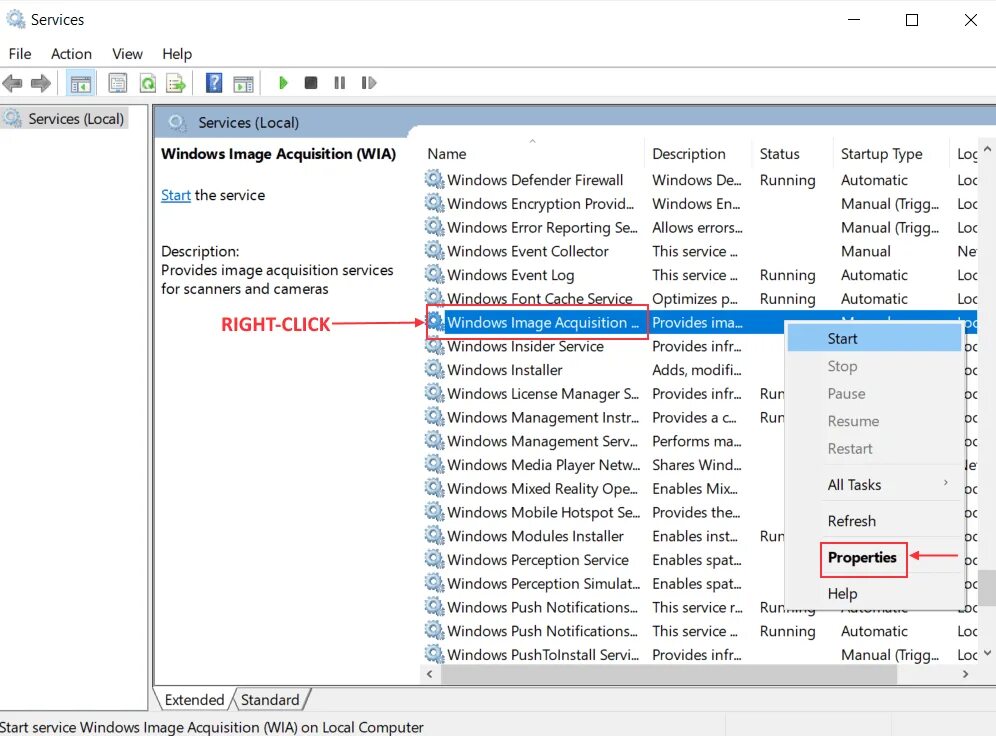Viewport: 996px width, 736px height.
Task: Click the gear icon beside Windows Defender Firewall
Action: point(434,179)
